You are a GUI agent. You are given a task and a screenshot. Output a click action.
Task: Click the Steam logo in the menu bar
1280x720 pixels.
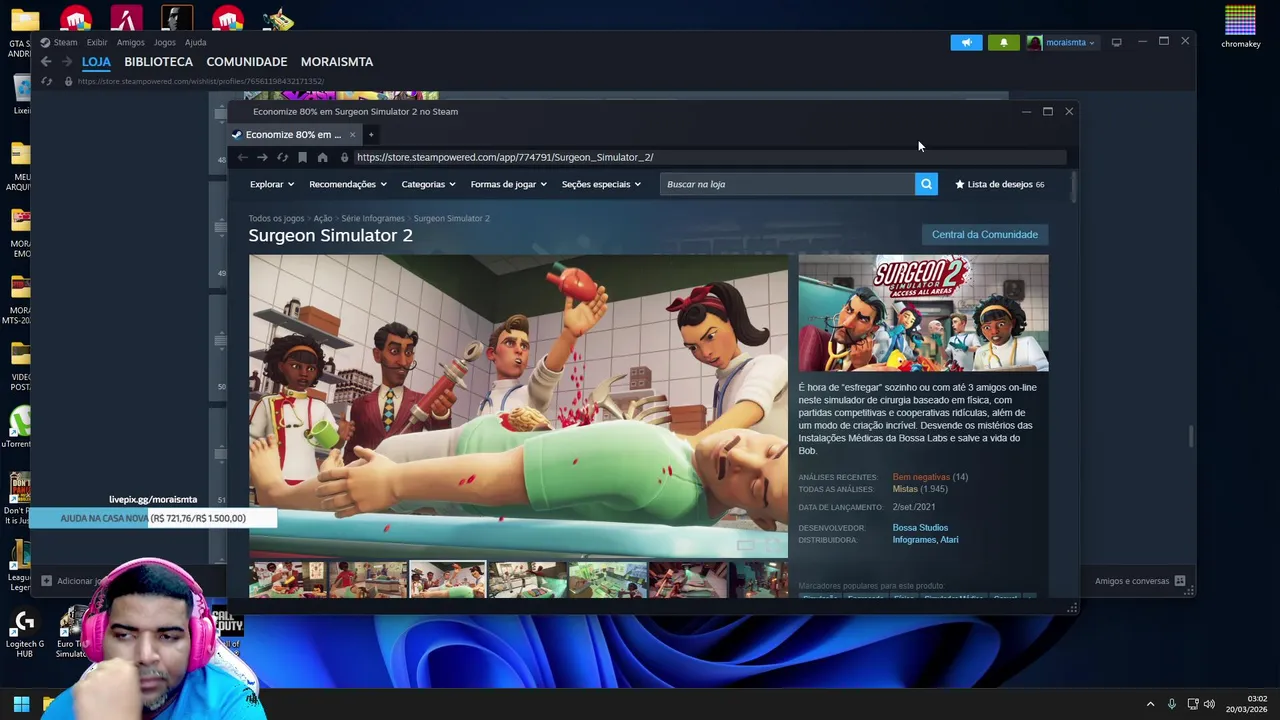pos(45,42)
